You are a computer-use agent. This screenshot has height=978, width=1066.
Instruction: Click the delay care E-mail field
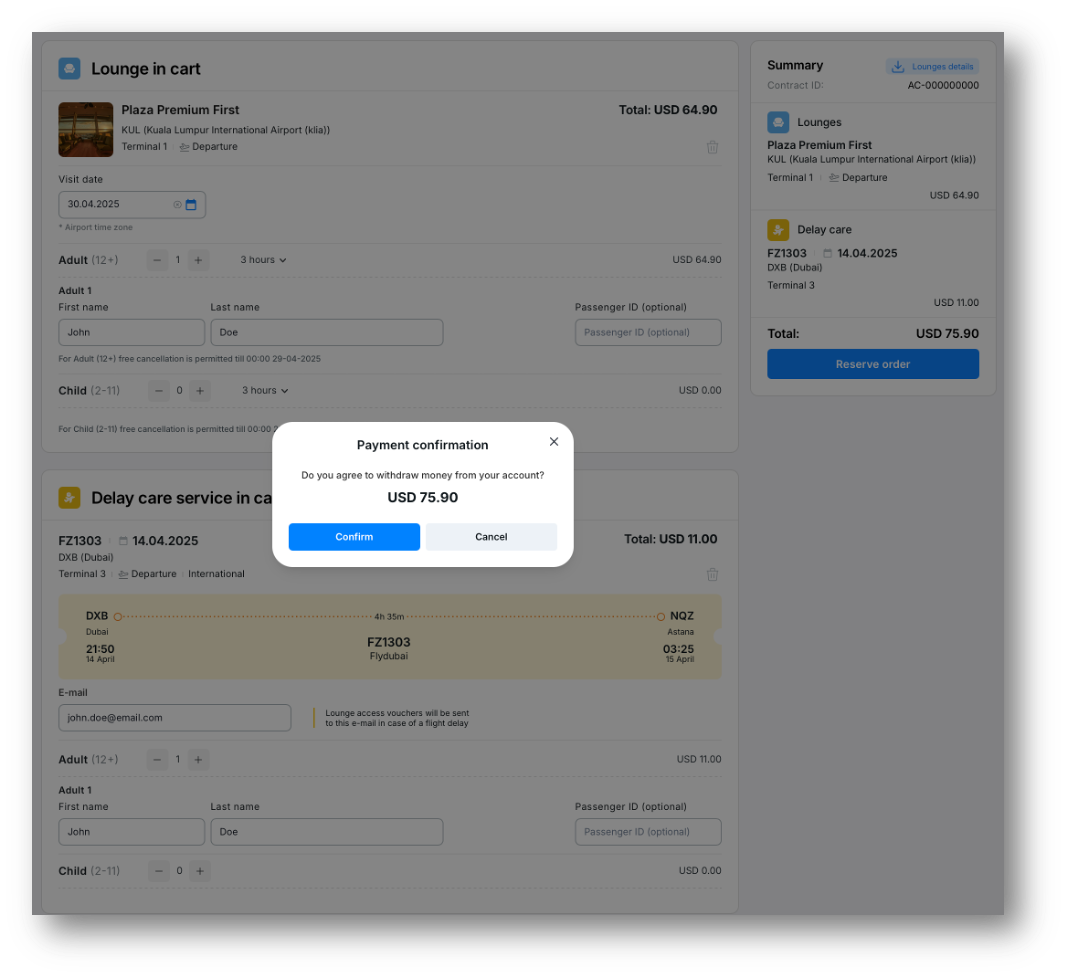click(175, 718)
